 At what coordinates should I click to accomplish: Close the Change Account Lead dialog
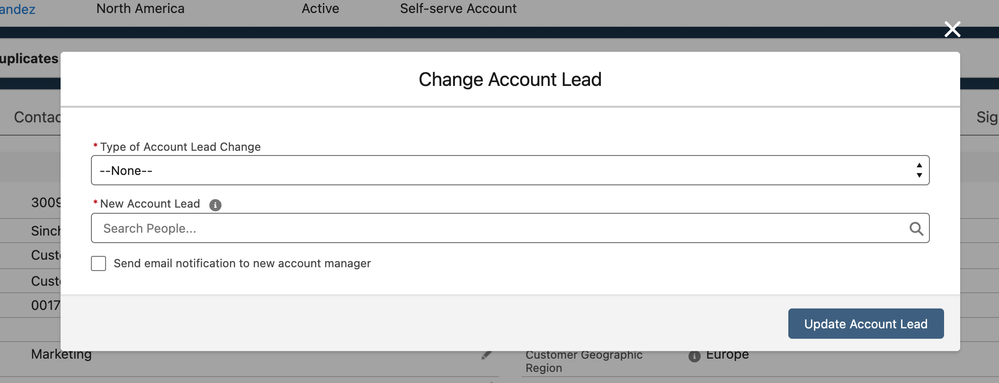point(952,29)
